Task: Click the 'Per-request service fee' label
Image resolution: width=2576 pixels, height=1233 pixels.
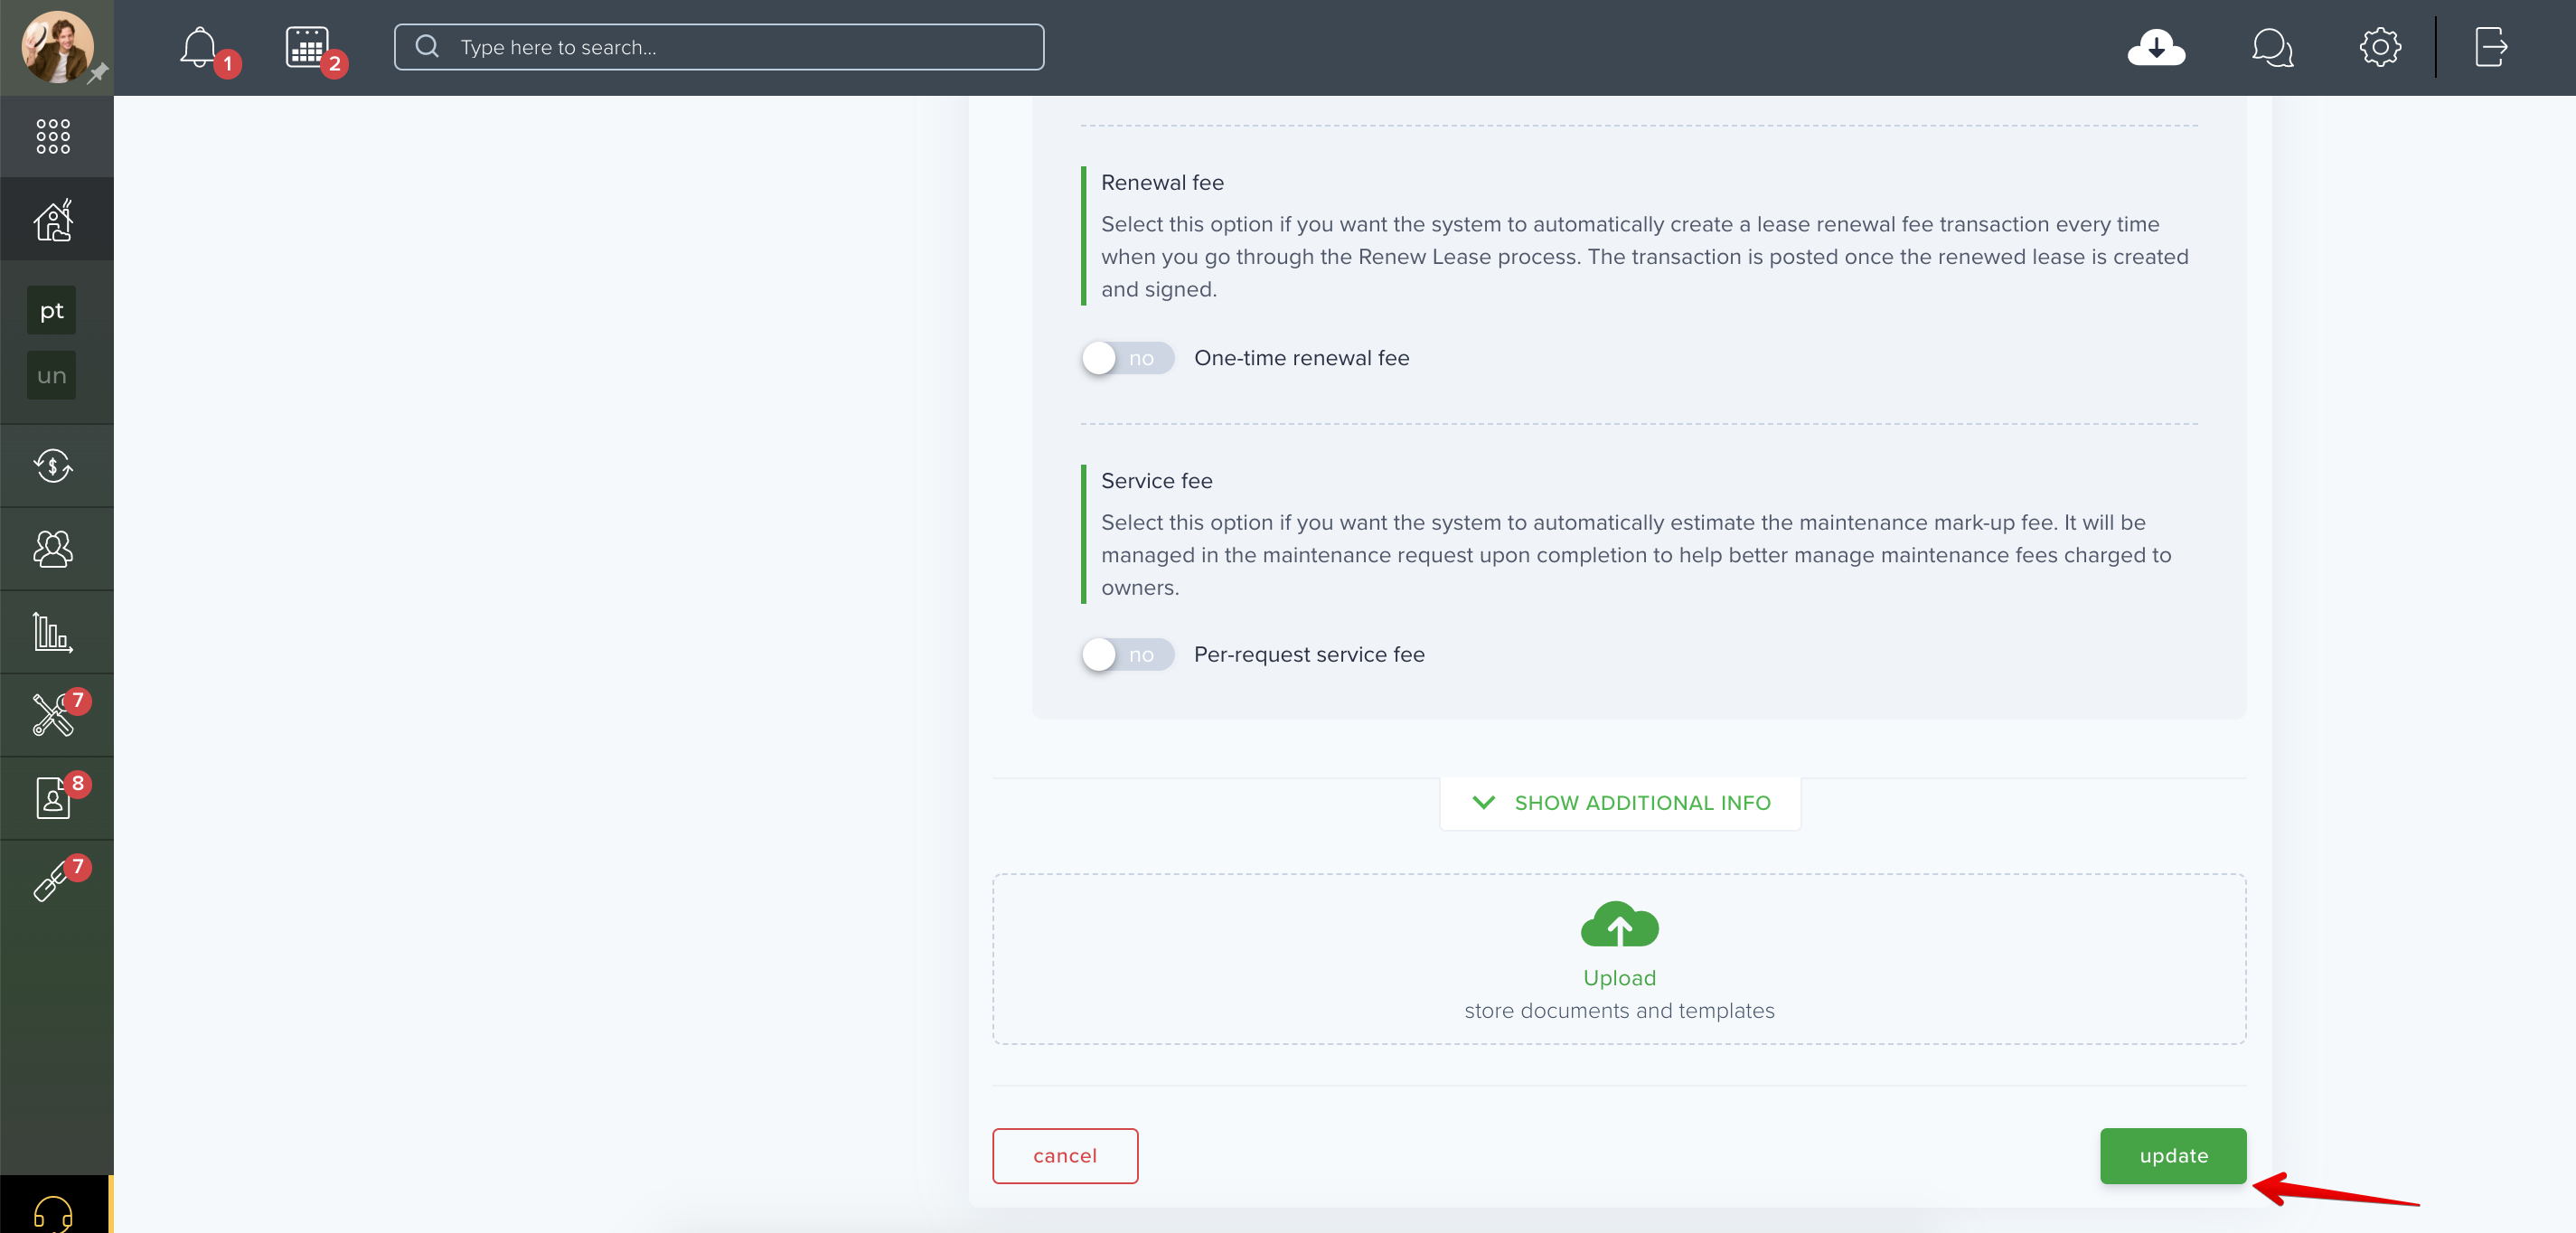Action: (x=1309, y=655)
